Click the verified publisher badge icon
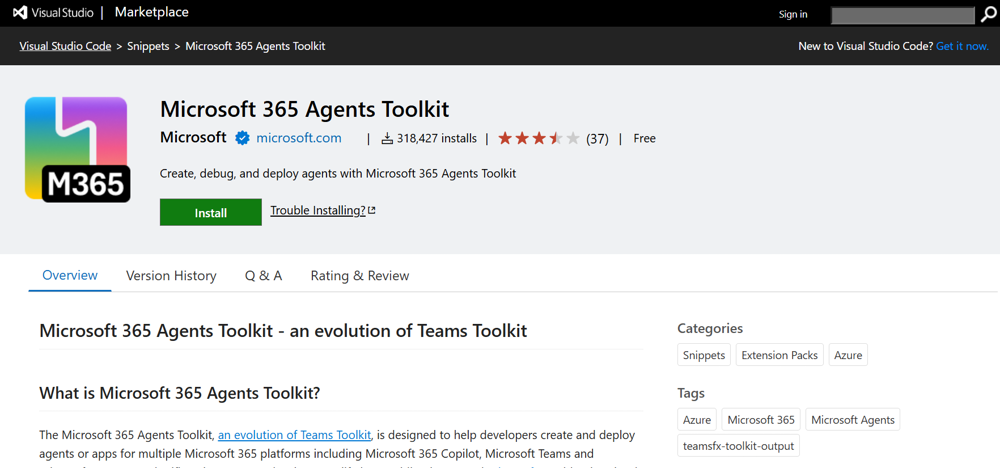The height and width of the screenshot is (468, 1000). [242, 138]
